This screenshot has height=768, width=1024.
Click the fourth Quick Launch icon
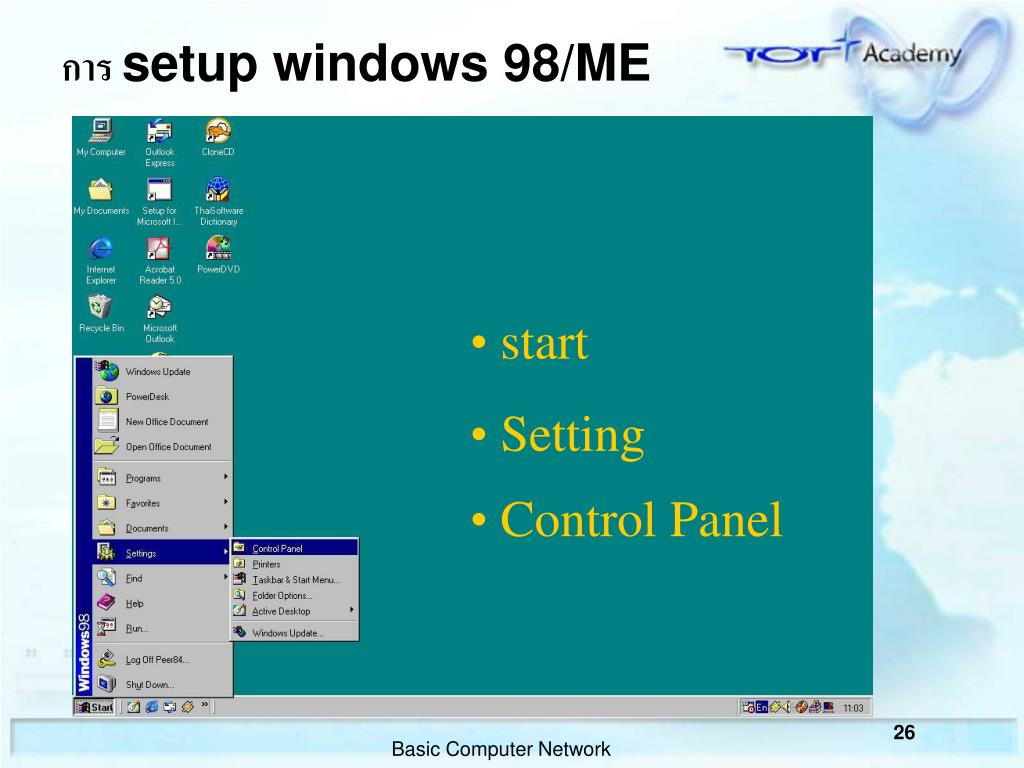click(188, 707)
